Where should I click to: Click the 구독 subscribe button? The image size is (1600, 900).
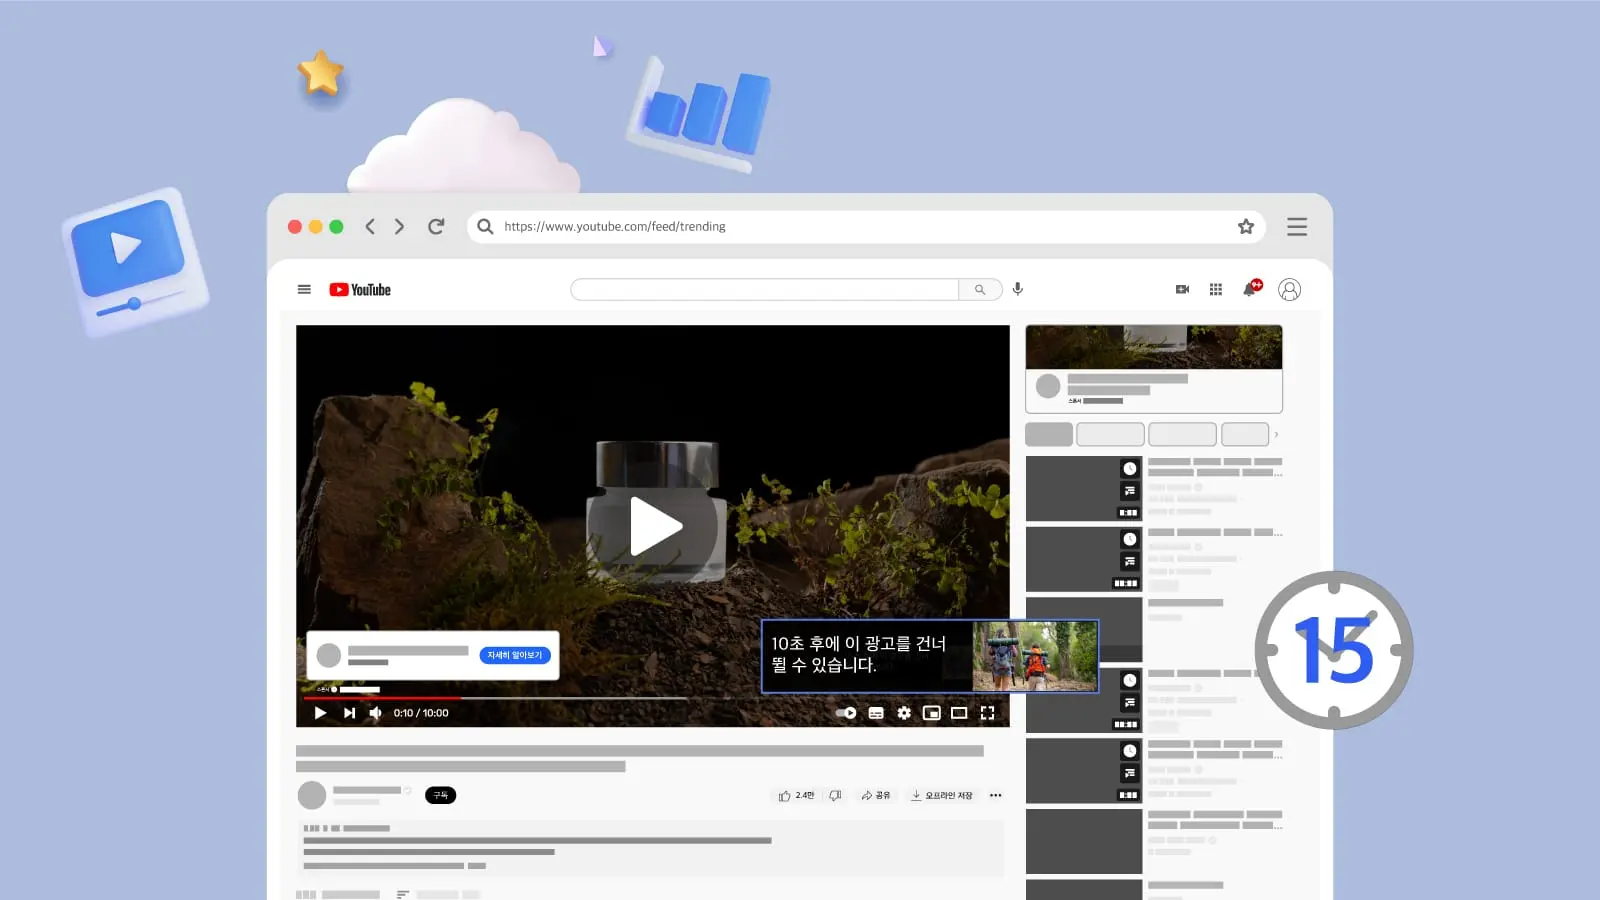click(440, 795)
